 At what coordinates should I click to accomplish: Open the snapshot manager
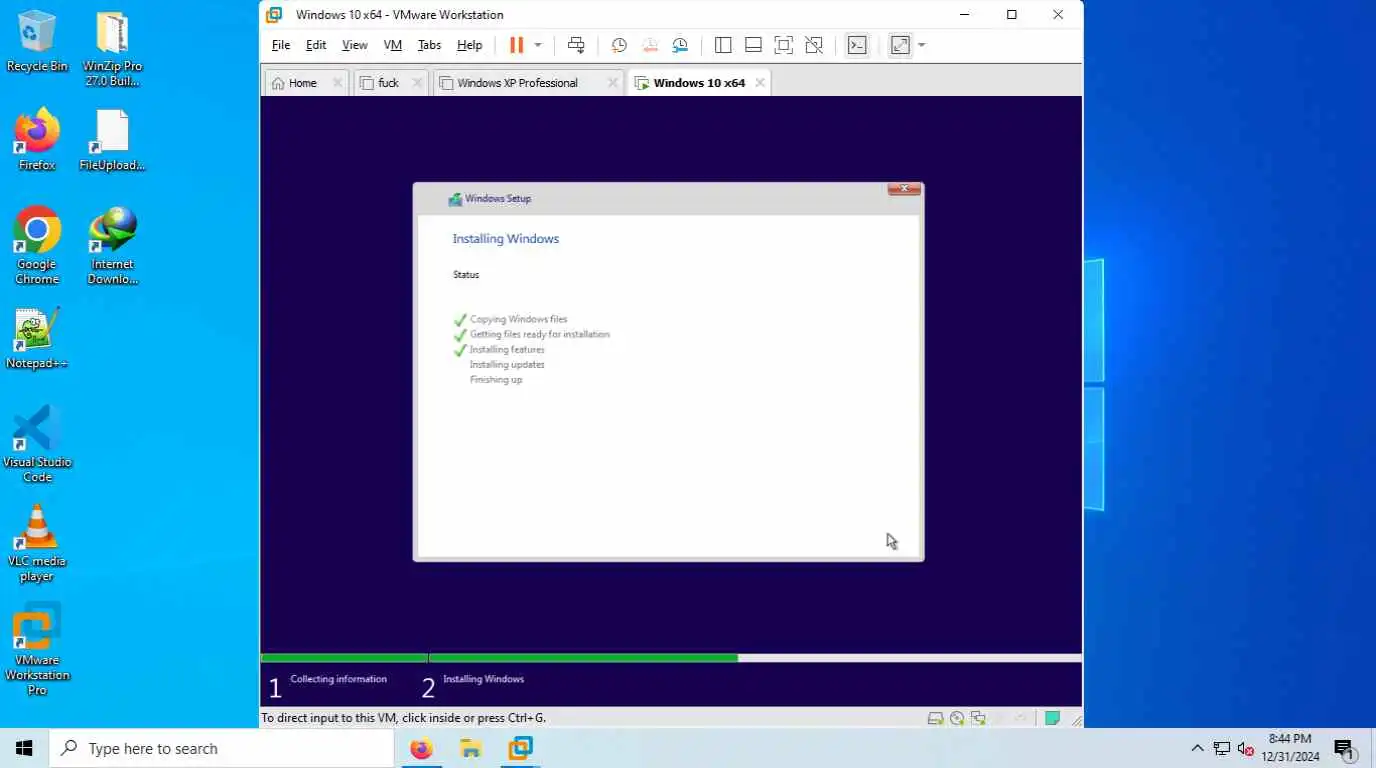coord(680,45)
